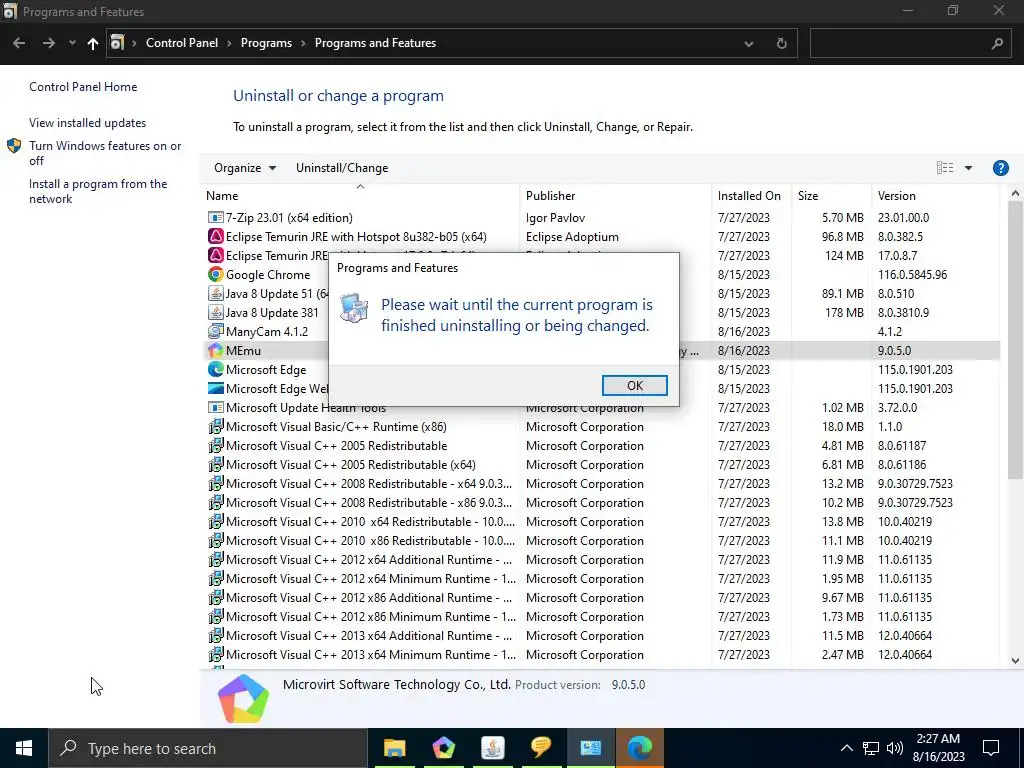This screenshot has height=768, width=1024.
Task: Click the Back navigation arrow
Action: point(19,43)
